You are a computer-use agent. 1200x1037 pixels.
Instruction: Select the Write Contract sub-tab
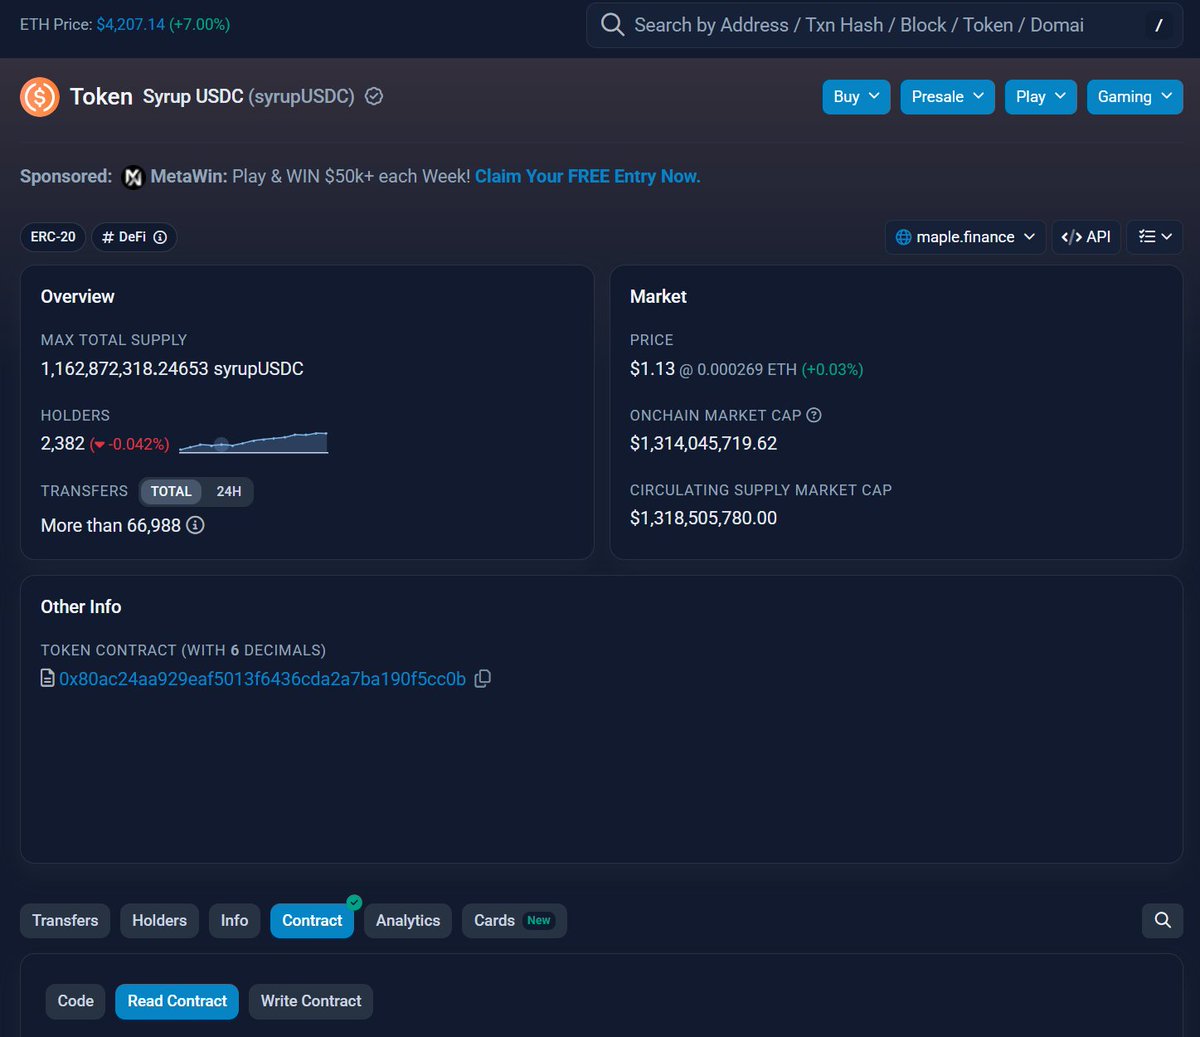311,1001
